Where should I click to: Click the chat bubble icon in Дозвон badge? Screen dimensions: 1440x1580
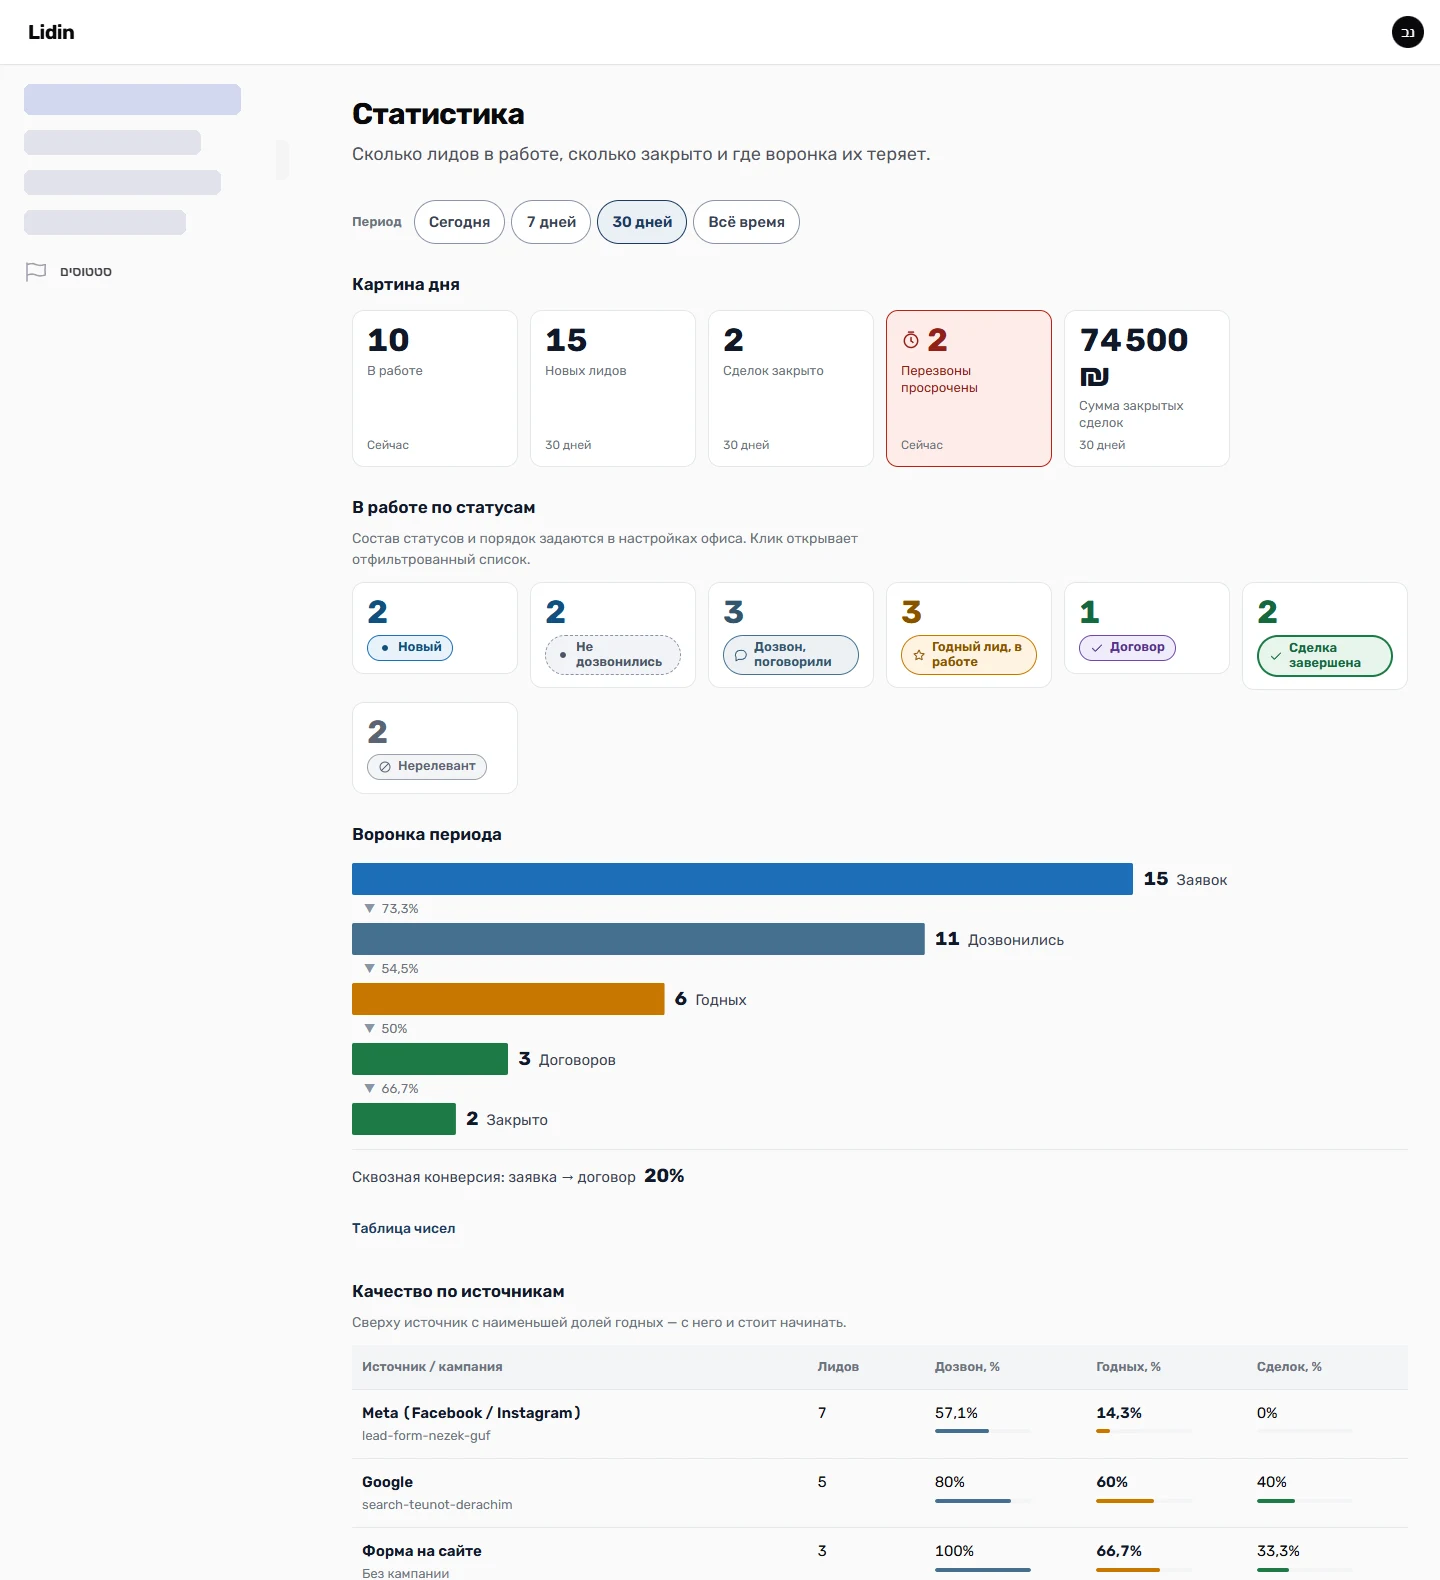point(741,655)
